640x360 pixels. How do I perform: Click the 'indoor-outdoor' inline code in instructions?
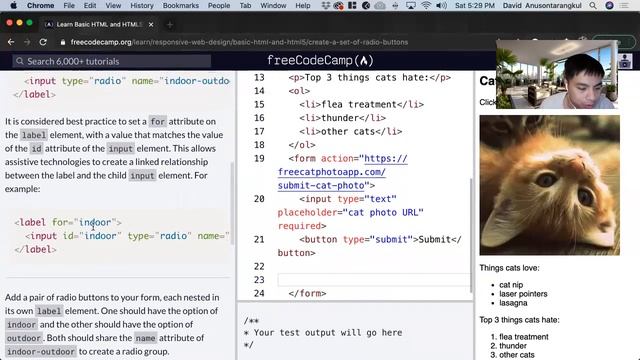[x=41, y=351]
